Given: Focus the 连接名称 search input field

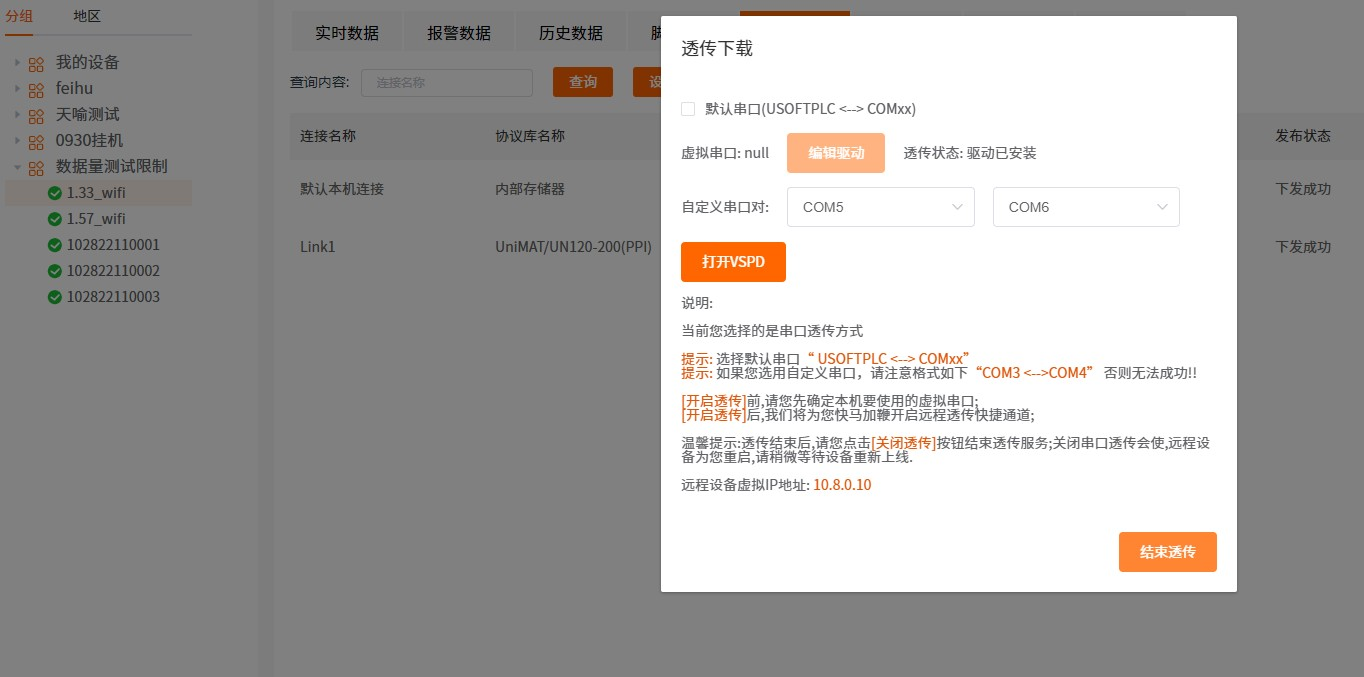Looking at the screenshot, I should point(447,83).
